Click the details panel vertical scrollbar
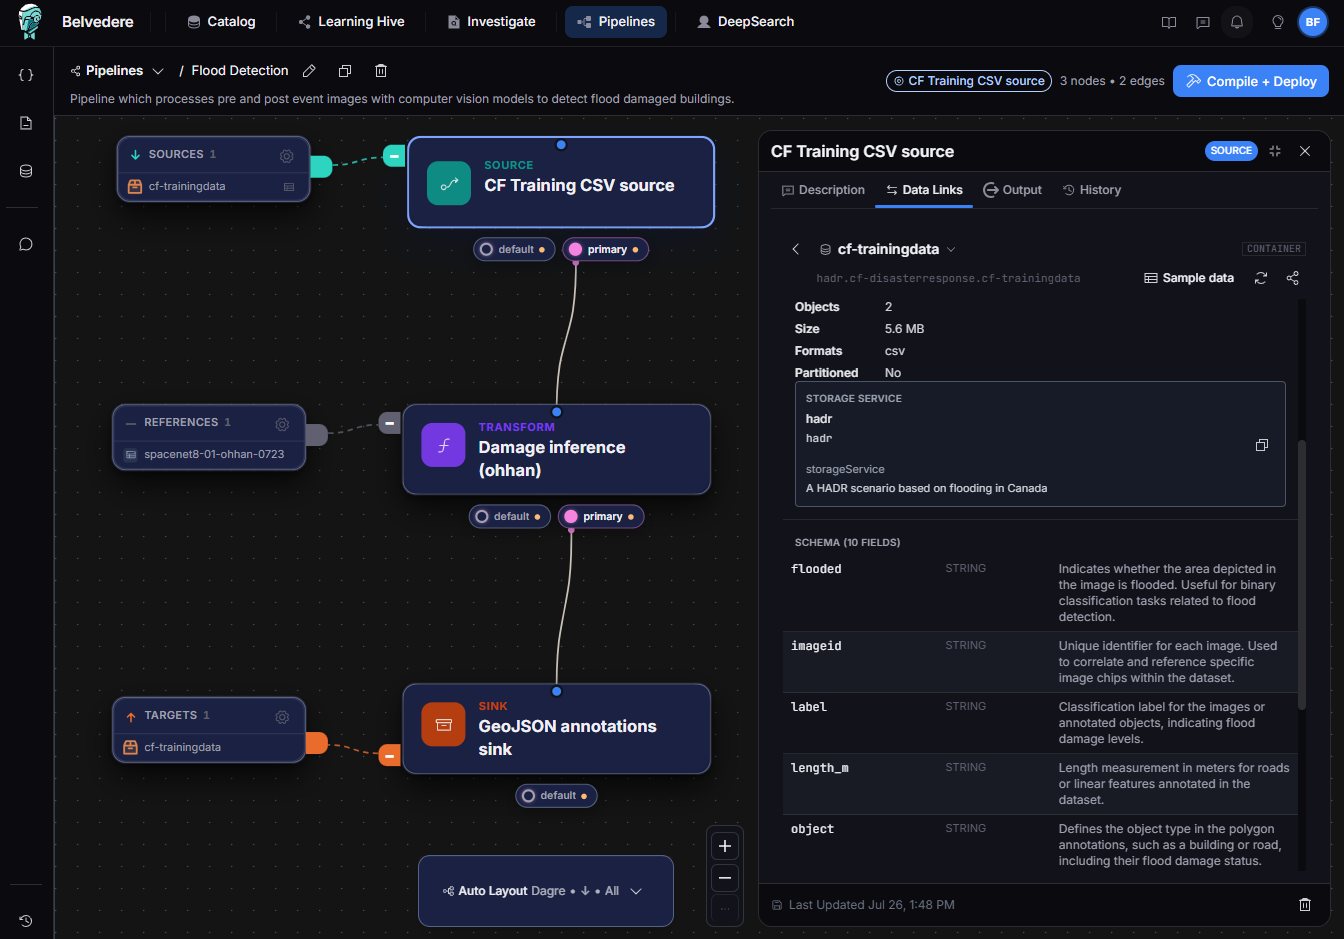This screenshot has height=939, width=1344. pyautogui.click(x=1302, y=575)
